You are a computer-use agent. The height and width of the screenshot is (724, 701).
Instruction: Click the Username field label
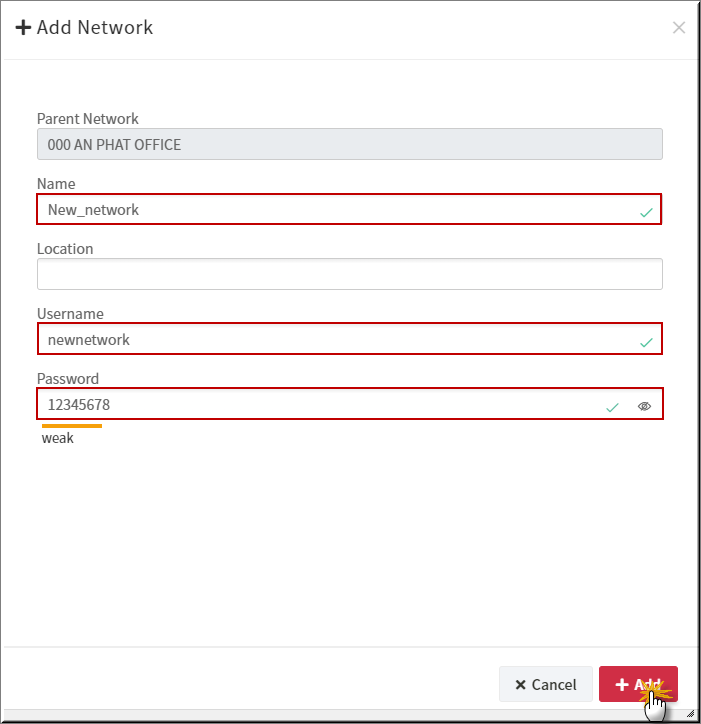tap(70, 314)
